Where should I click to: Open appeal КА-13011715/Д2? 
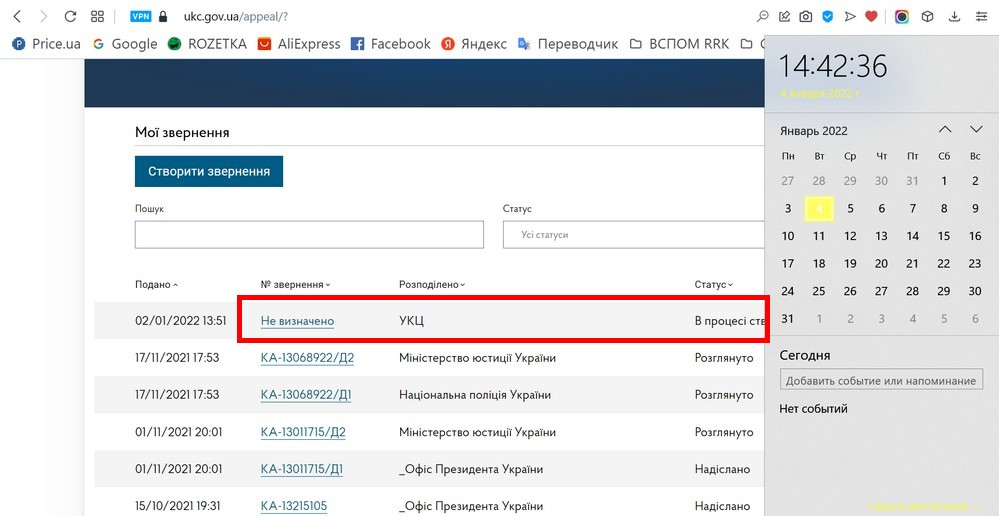(x=303, y=433)
